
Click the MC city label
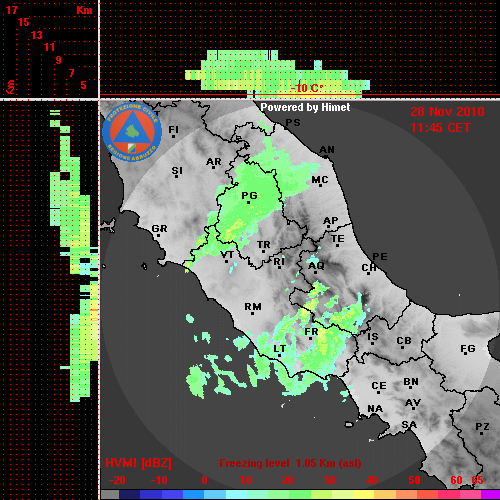pyautogui.click(x=320, y=180)
